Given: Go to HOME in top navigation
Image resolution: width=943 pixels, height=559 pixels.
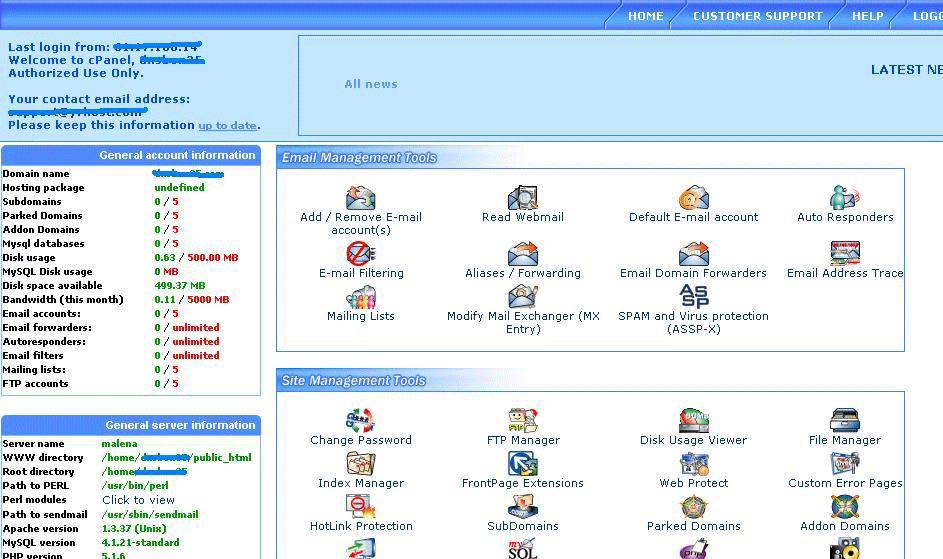Looking at the screenshot, I should coord(645,16).
